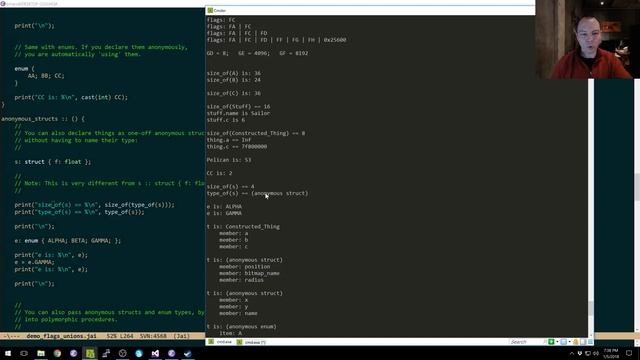
Task: Click 'Pelican is: 53' console output line
Action: point(229,160)
